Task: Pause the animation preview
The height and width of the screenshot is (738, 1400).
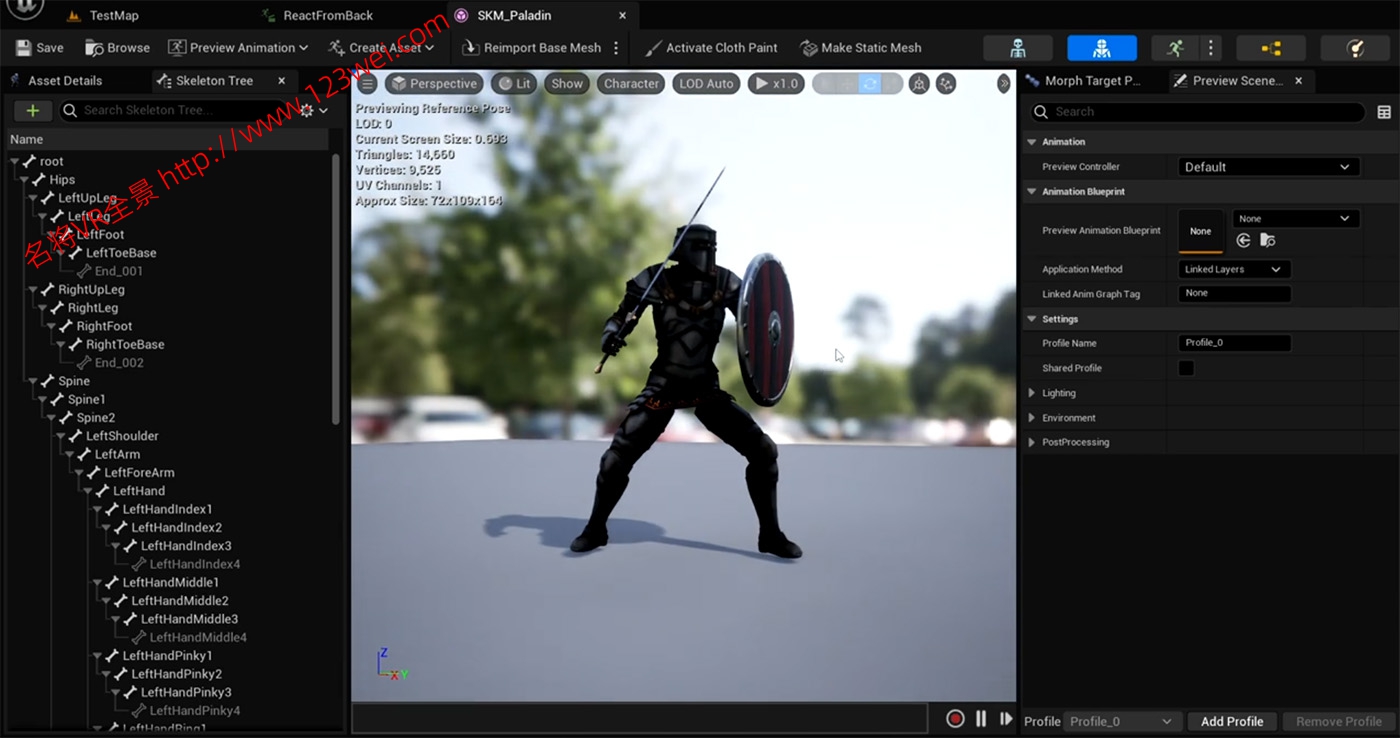Action: point(981,719)
